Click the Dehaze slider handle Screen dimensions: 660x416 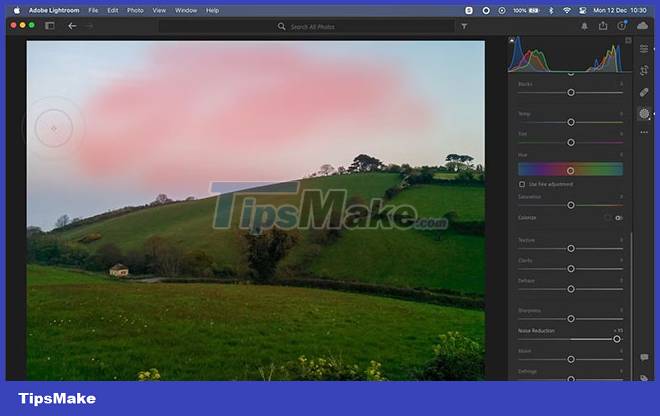pos(571,289)
